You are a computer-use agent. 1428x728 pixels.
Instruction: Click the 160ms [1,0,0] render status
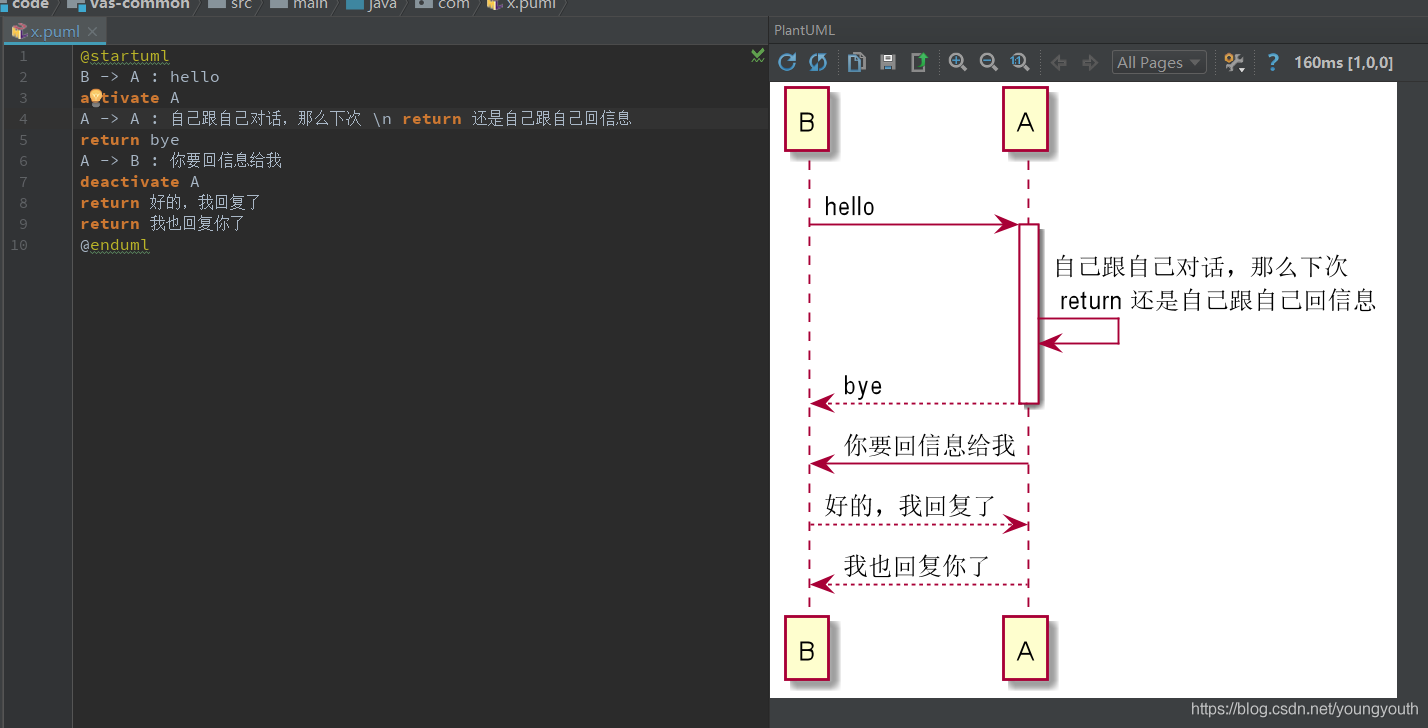coord(1343,62)
